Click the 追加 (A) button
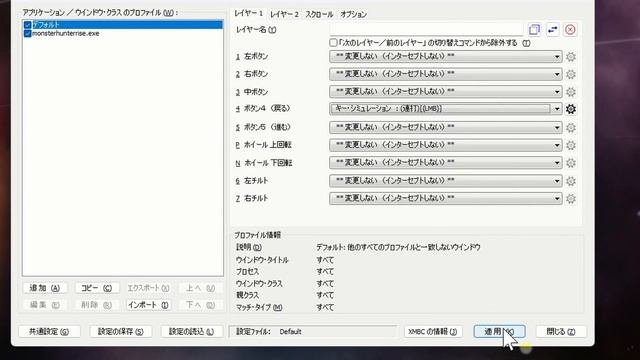The height and width of the screenshot is (360, 640). click(x=44, y=288)
